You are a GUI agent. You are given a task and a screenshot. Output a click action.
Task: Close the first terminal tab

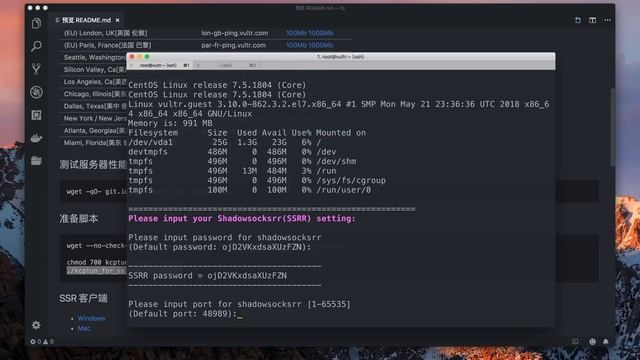(131, 65)
